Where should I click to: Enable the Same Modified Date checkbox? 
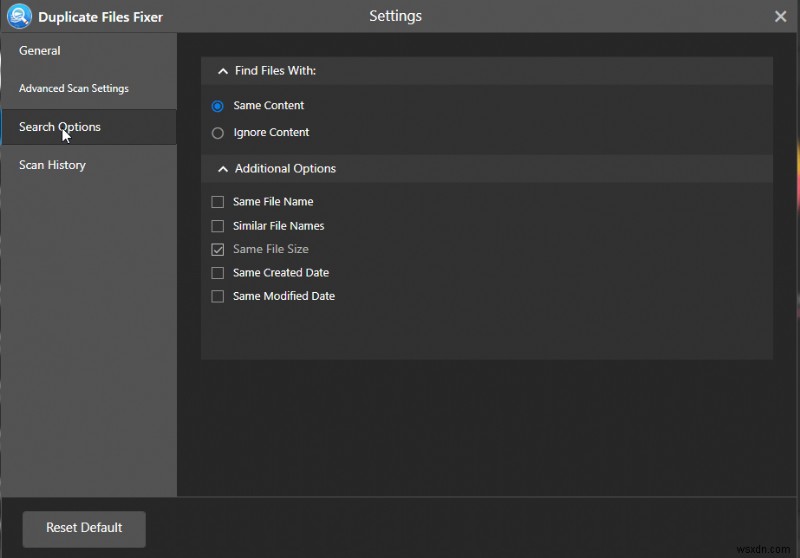[218, 297]
